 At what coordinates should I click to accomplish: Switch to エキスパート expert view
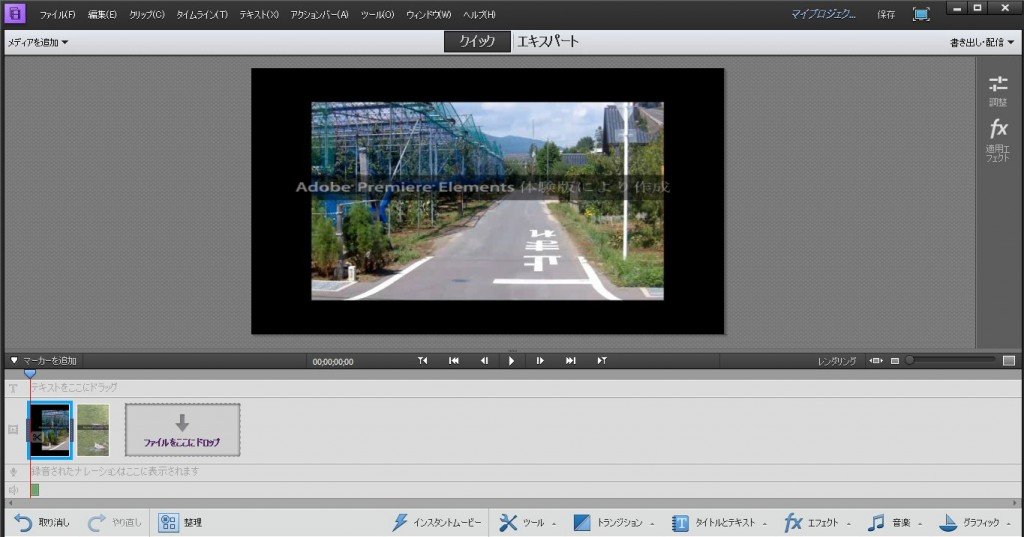[547, 41]
